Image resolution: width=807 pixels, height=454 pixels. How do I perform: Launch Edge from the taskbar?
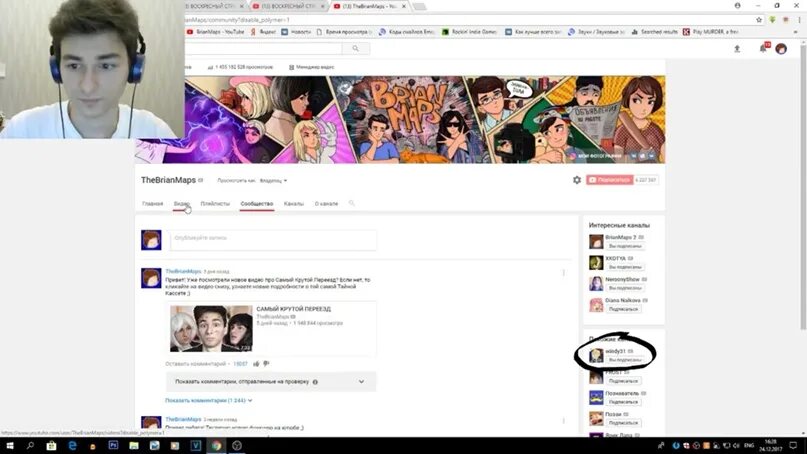click(72, 446)
